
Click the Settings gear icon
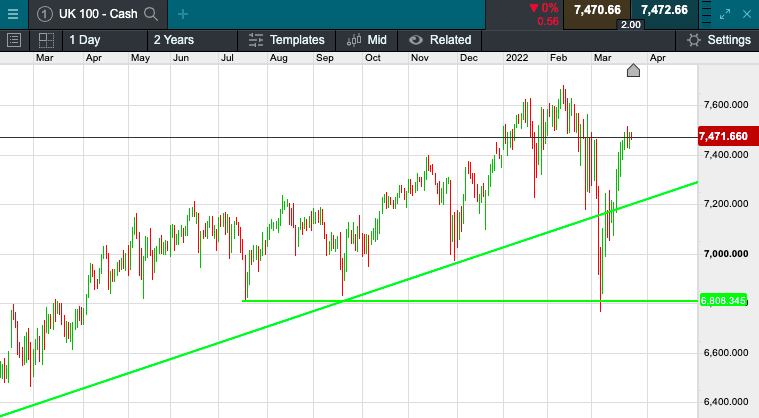(x=694, y=40)
